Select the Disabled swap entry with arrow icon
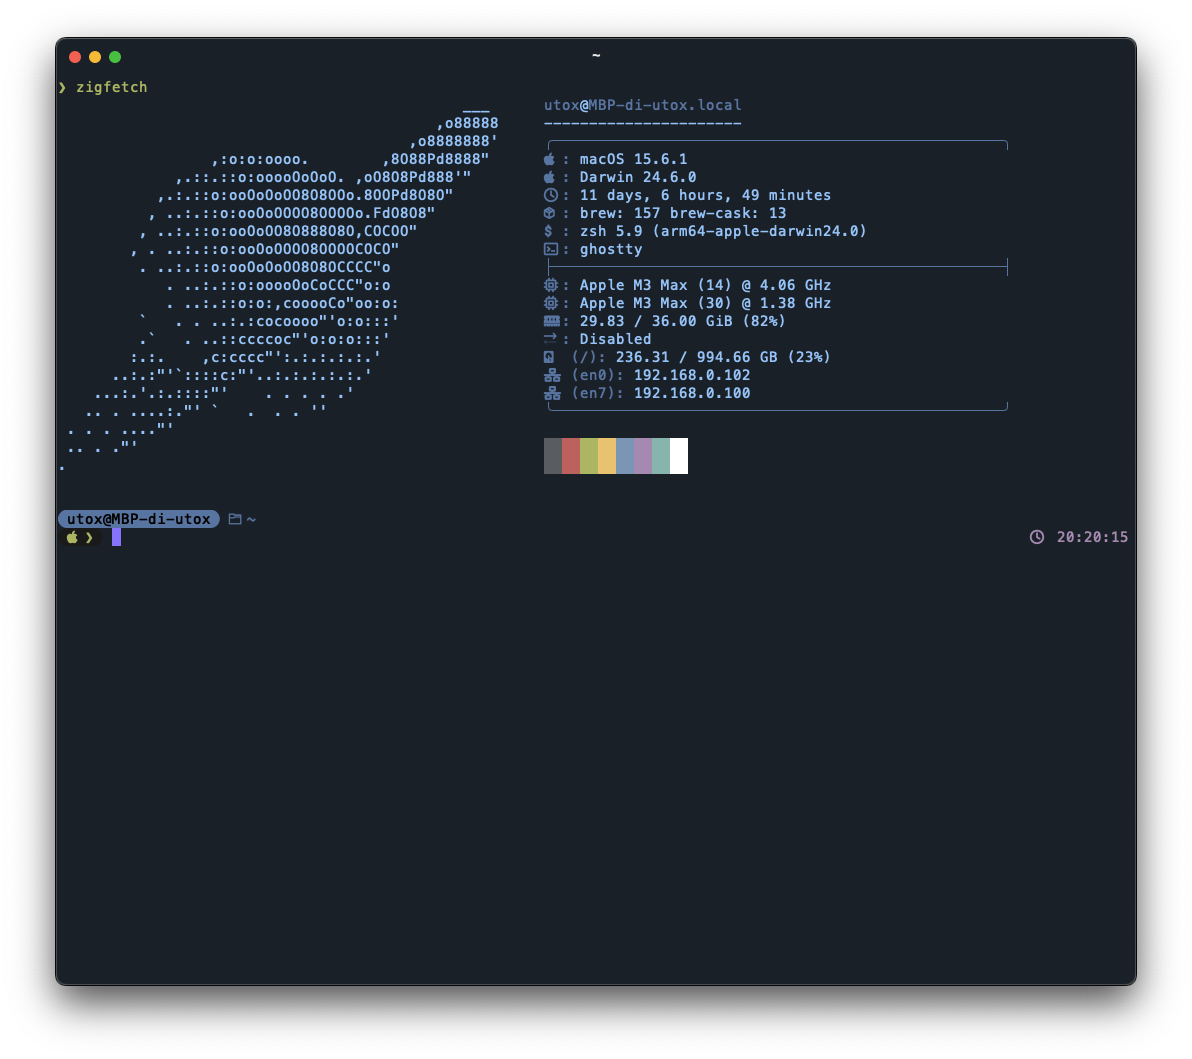Screen dimensions: 1192x1059 (x=549, y=338)
